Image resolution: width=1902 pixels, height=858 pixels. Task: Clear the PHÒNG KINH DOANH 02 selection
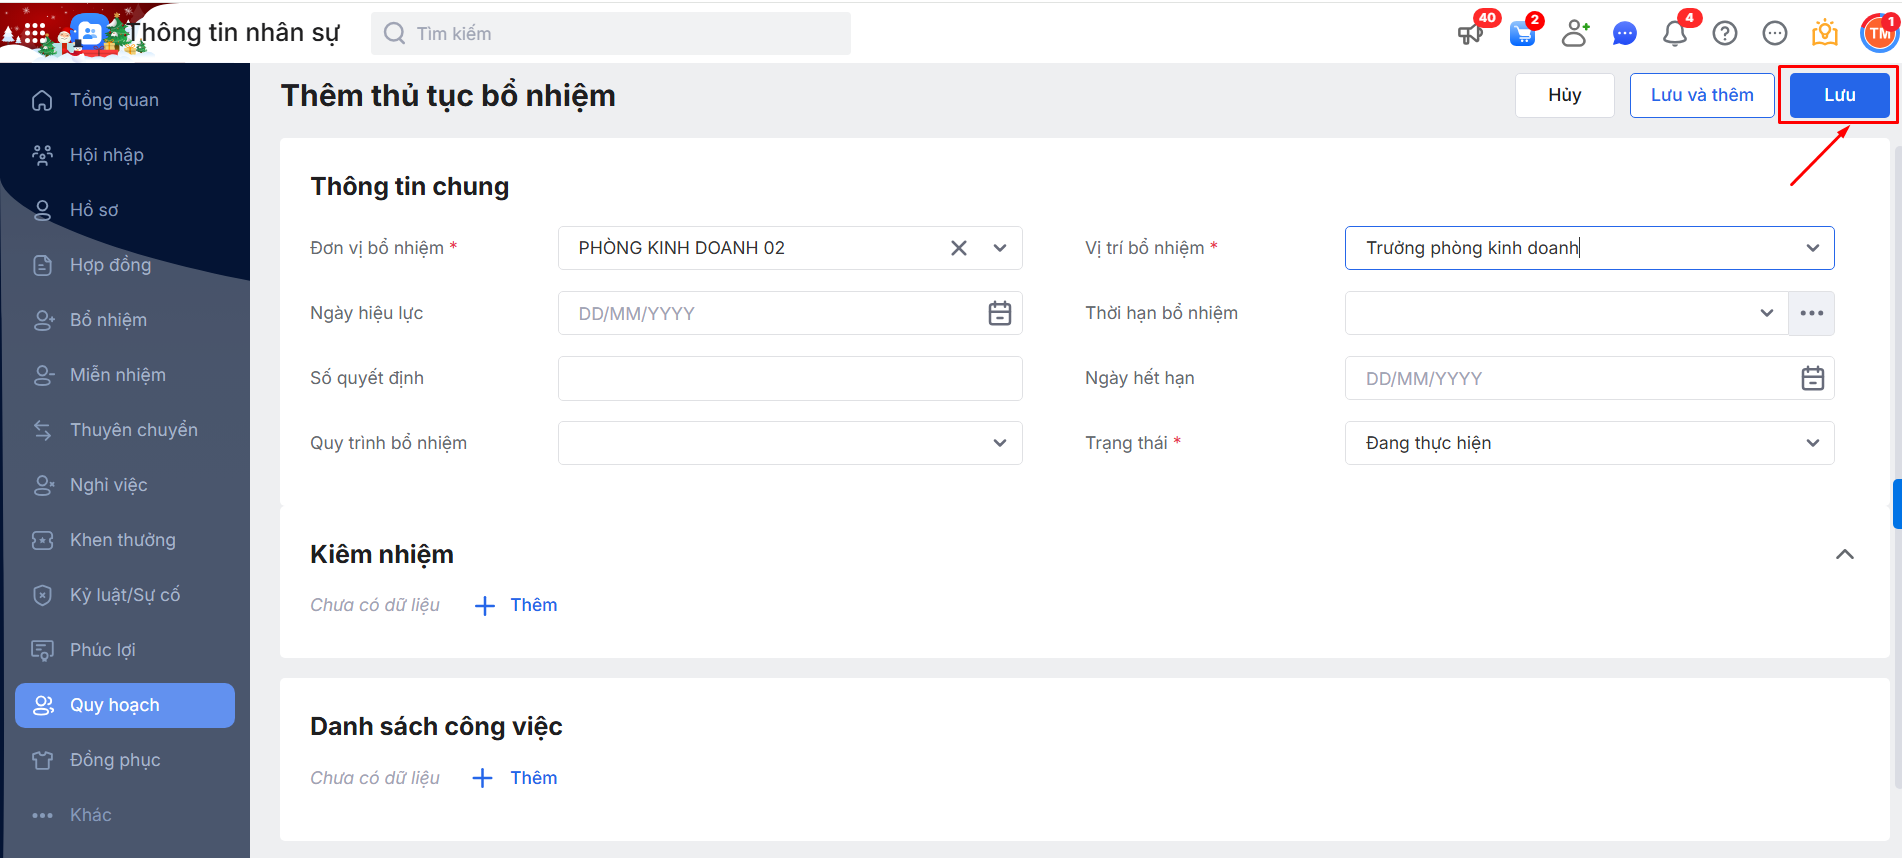[x=958, y=248]
